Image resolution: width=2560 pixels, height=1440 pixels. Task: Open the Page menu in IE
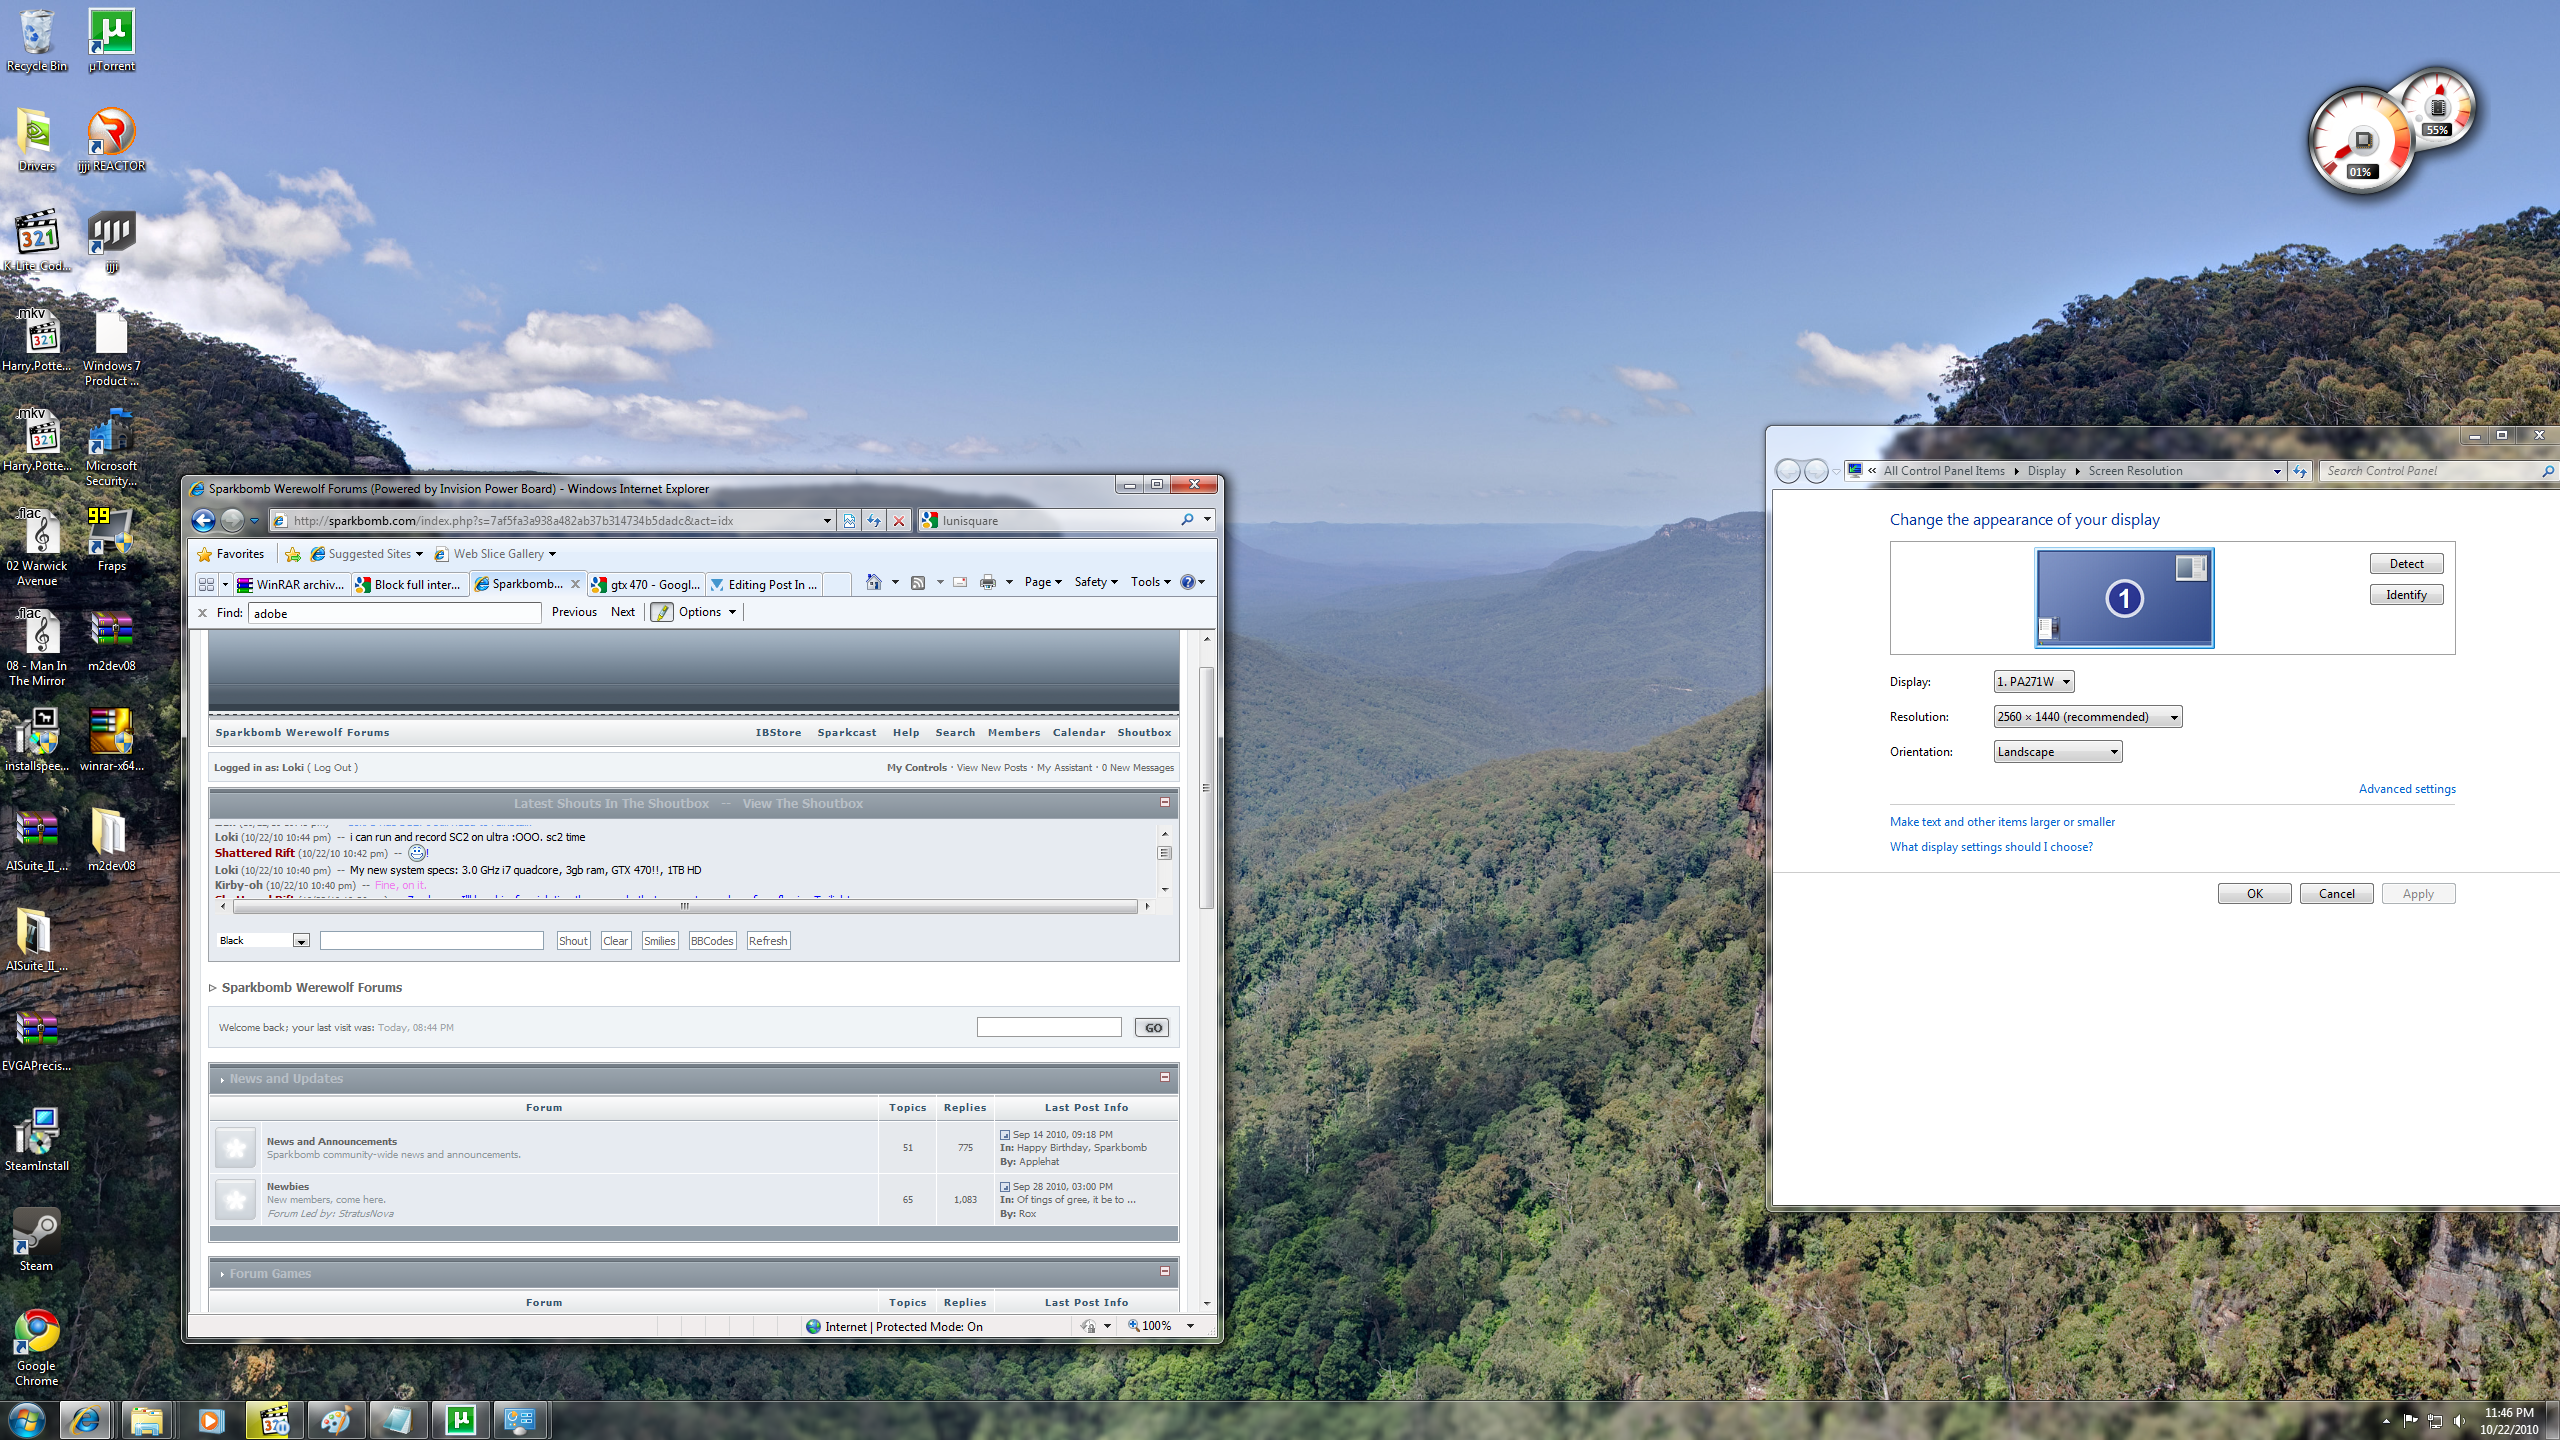click(1043, 582)
